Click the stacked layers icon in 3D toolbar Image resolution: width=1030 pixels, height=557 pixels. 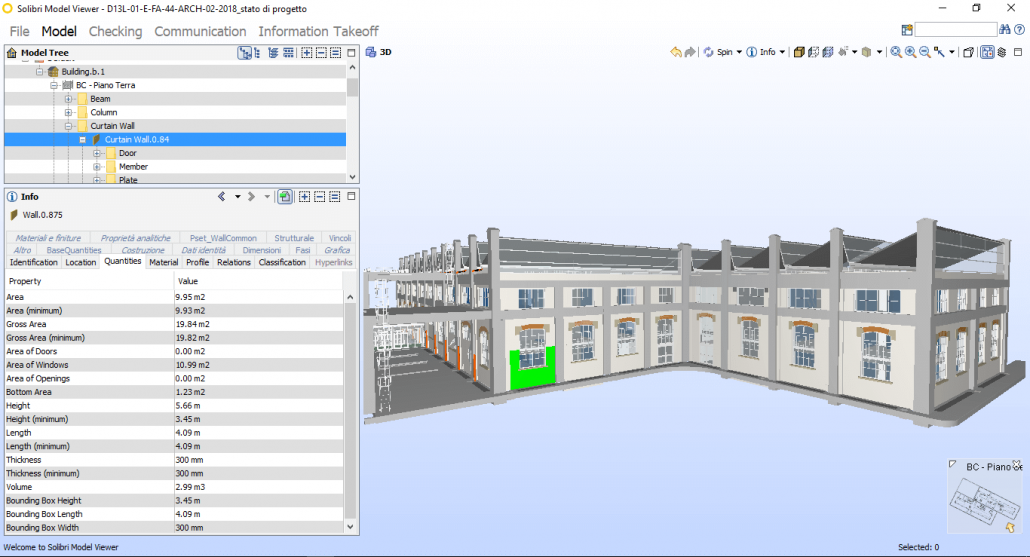pyautogui.click(x=1002, y=52)
